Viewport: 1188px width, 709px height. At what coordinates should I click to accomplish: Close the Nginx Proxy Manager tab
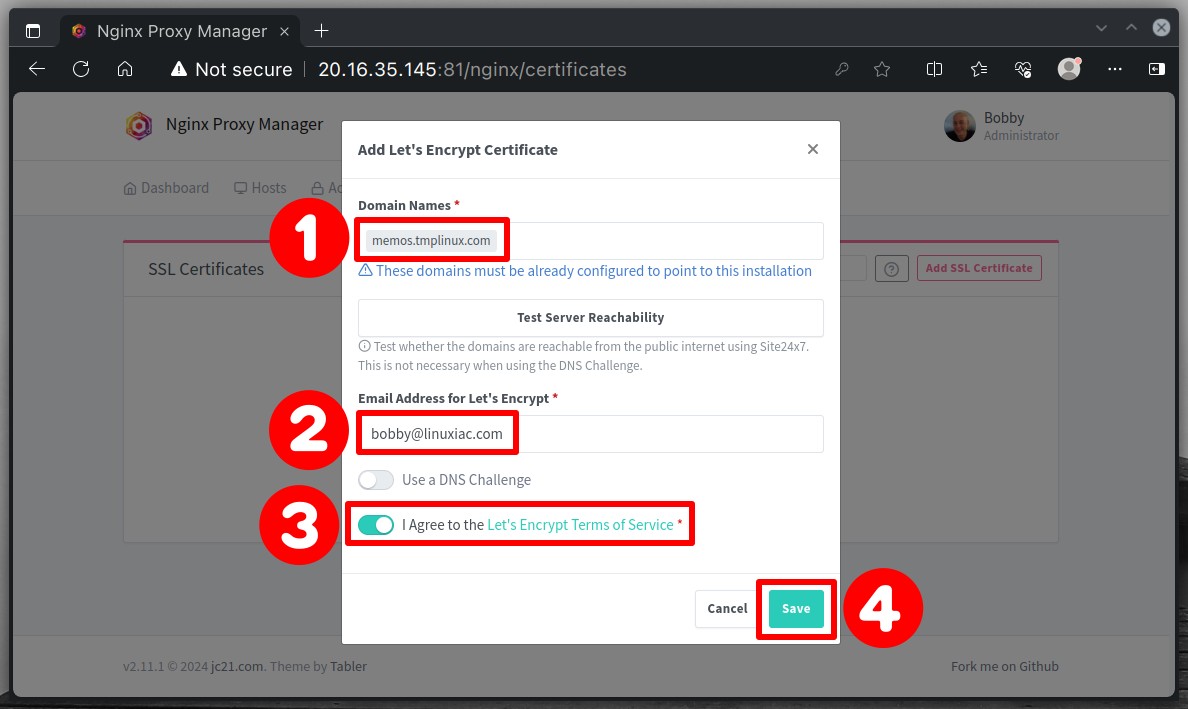click(284, 31)
